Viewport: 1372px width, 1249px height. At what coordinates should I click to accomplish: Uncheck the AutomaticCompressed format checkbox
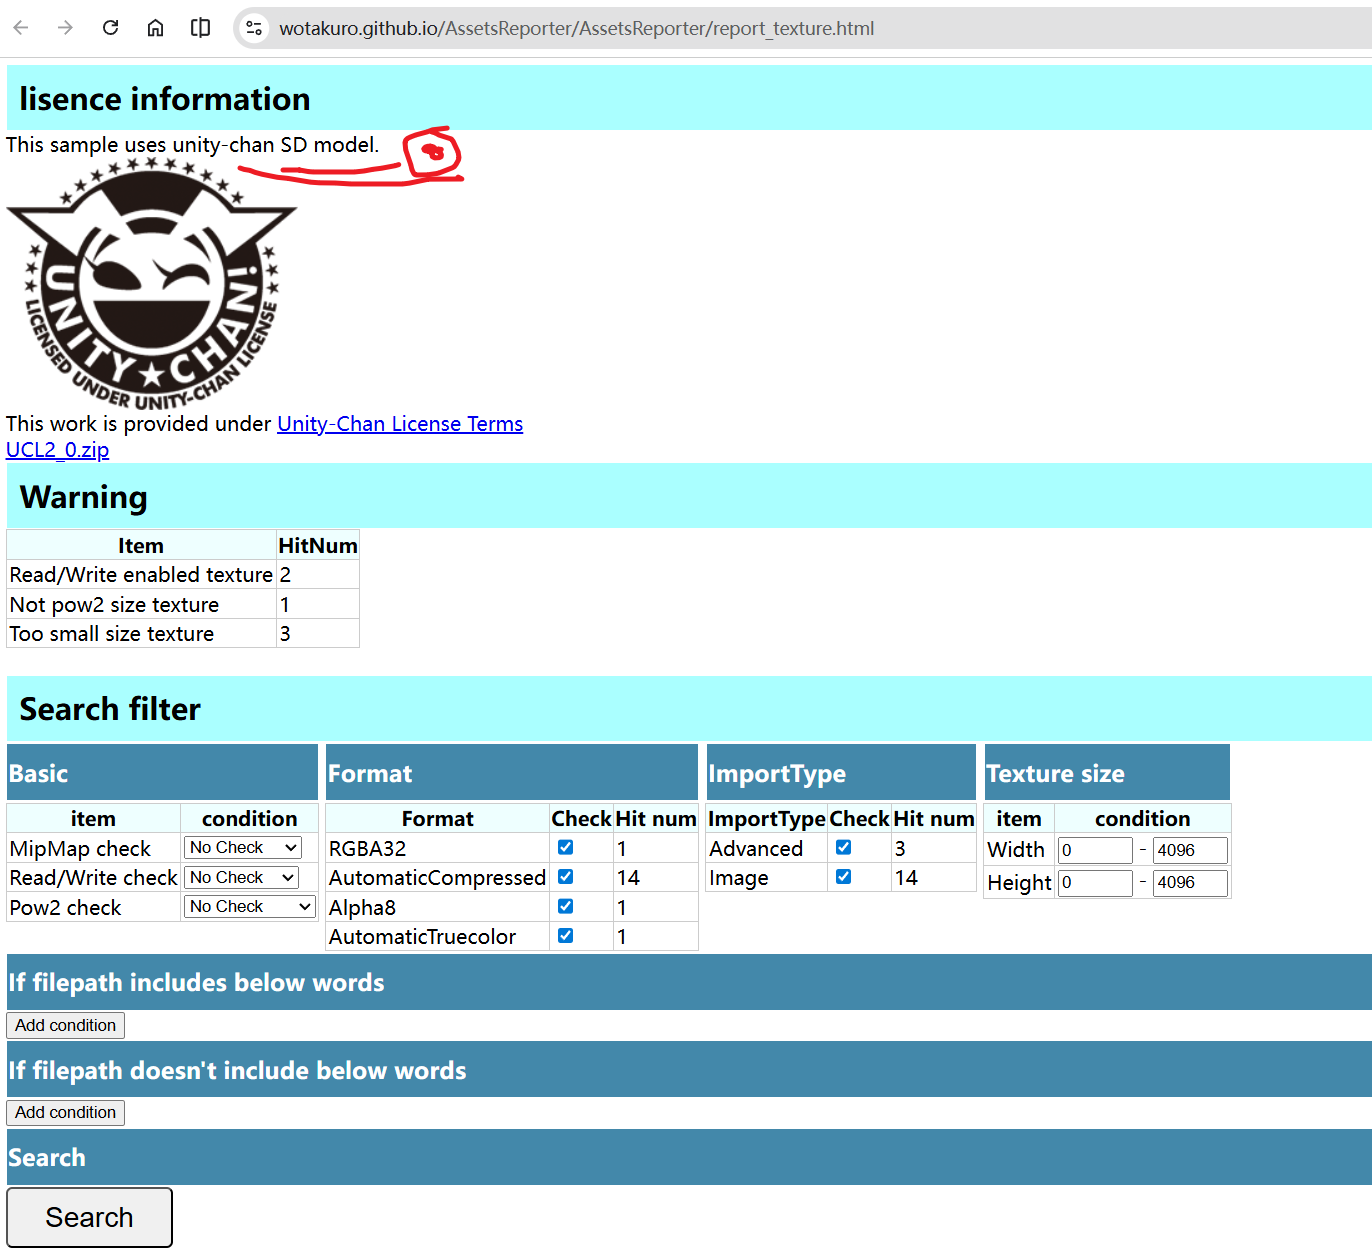click(x=565, y=876)
